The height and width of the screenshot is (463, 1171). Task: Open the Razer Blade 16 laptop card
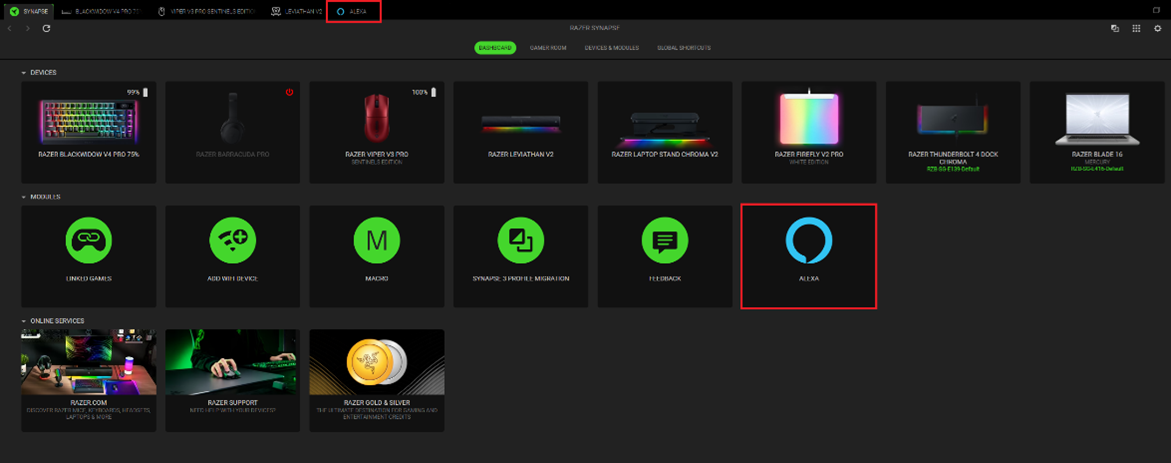(x=1097, y=132)
